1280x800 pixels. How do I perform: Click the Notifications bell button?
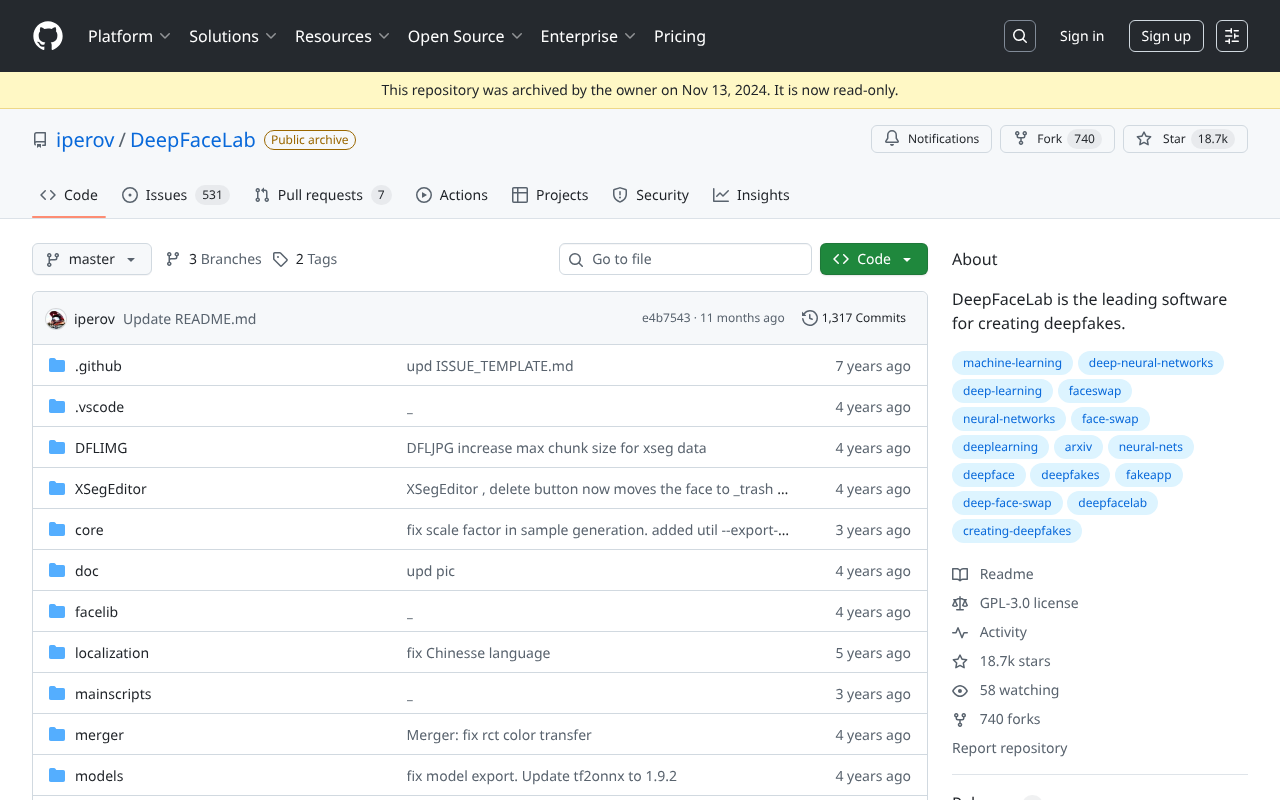coord(931,139)
